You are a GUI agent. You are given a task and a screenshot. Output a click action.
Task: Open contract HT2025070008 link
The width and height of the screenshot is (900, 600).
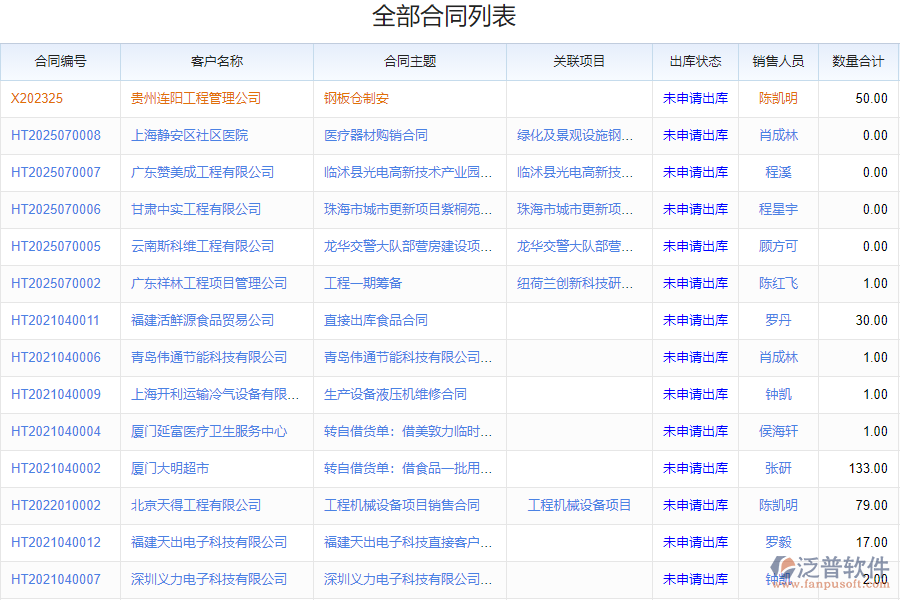(56, 135)
